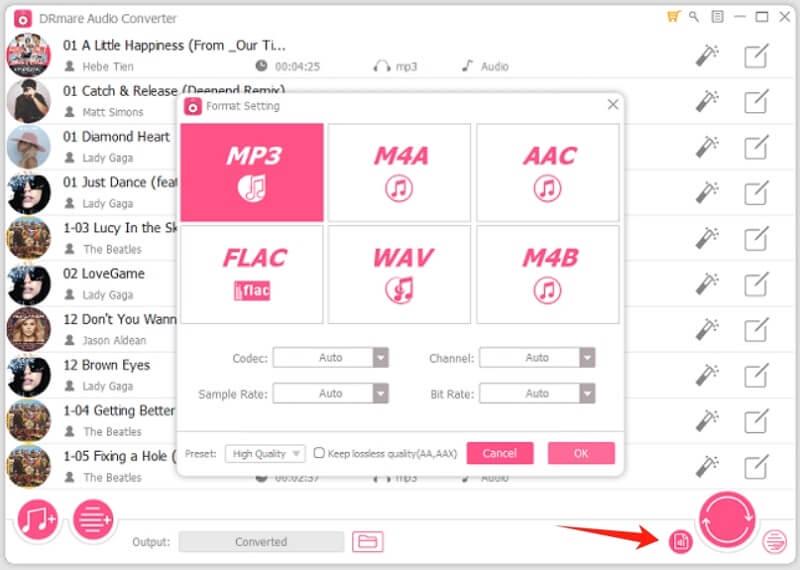Edit tags for 02 LoveGame track
Image resolution: width=800 pixels, height=570 pixels.
click(x=756, y=284)
